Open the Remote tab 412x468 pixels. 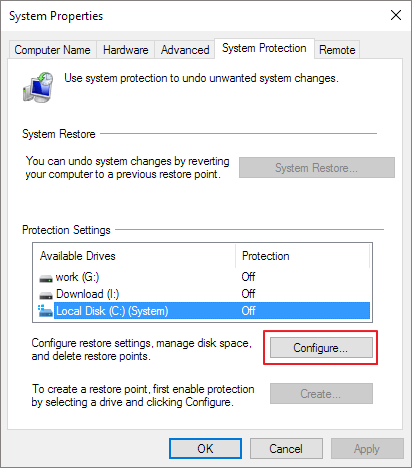click(337, 50)
